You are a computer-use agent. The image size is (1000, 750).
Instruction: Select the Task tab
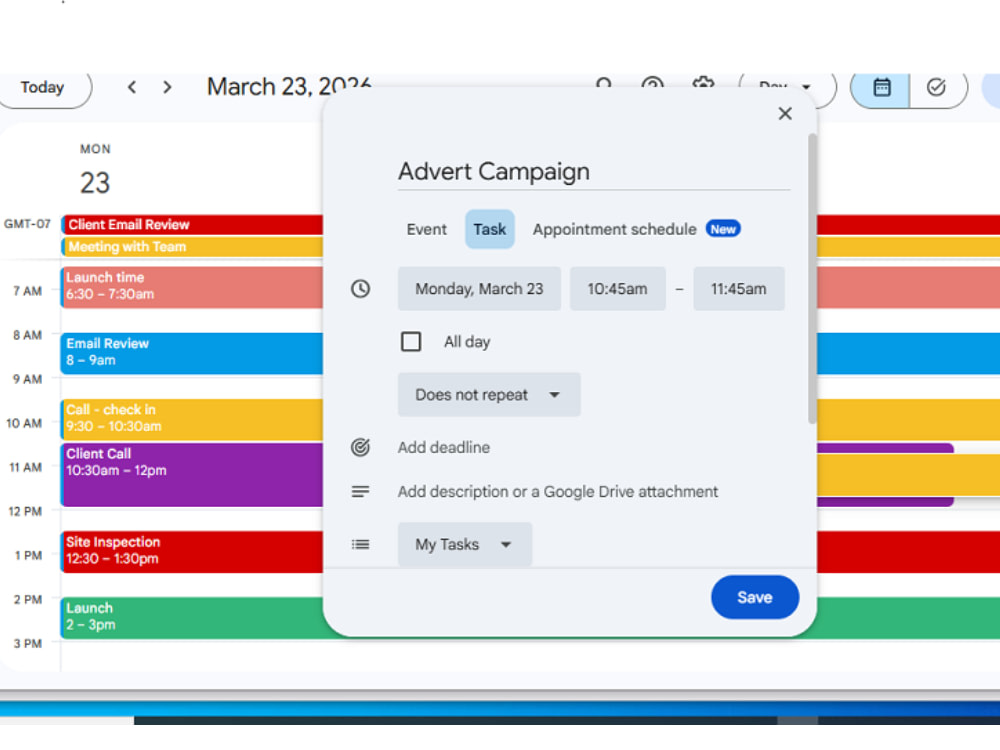pyautogui.click(x=490, y=230)
